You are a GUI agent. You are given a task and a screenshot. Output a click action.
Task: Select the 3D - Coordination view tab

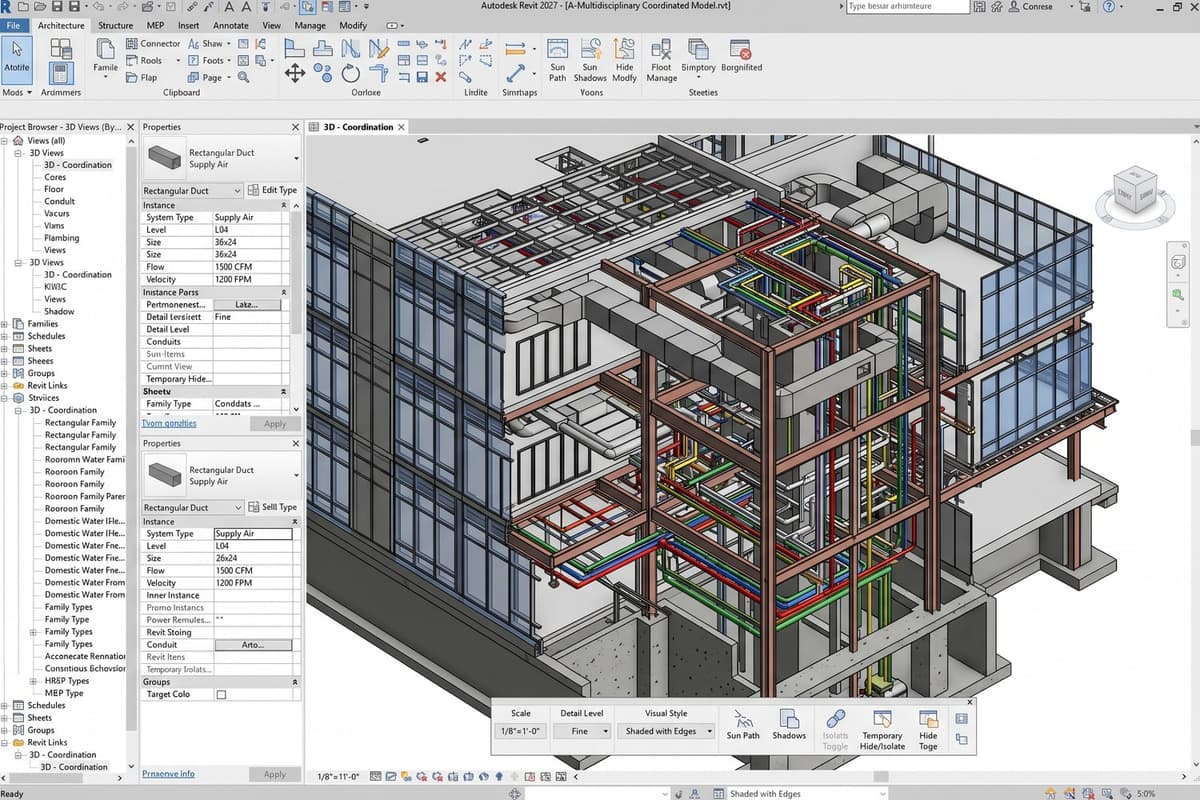pyautogui.click(x=358, y=127)
